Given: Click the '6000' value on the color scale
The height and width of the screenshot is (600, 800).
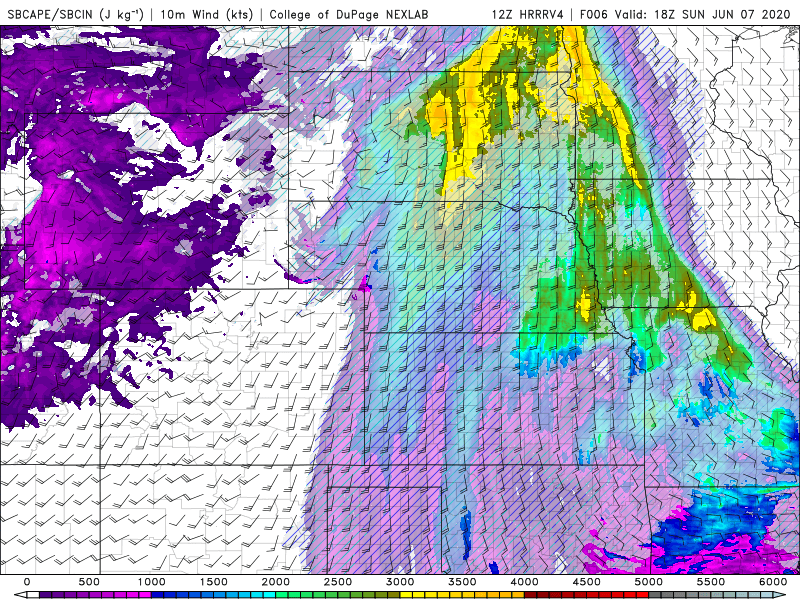Looking at the screenshot, I should 773,582.
